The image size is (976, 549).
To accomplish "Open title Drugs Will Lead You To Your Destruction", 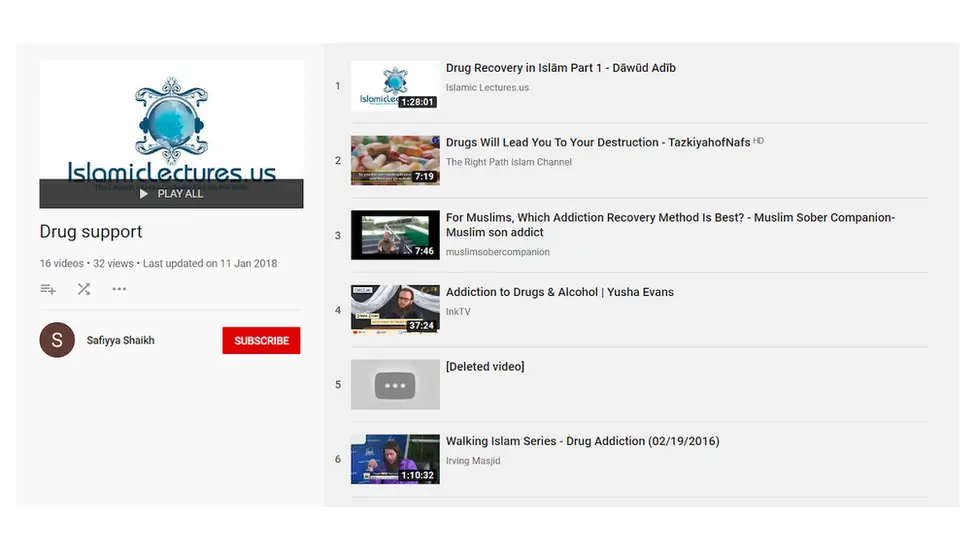I will point(598,143).
